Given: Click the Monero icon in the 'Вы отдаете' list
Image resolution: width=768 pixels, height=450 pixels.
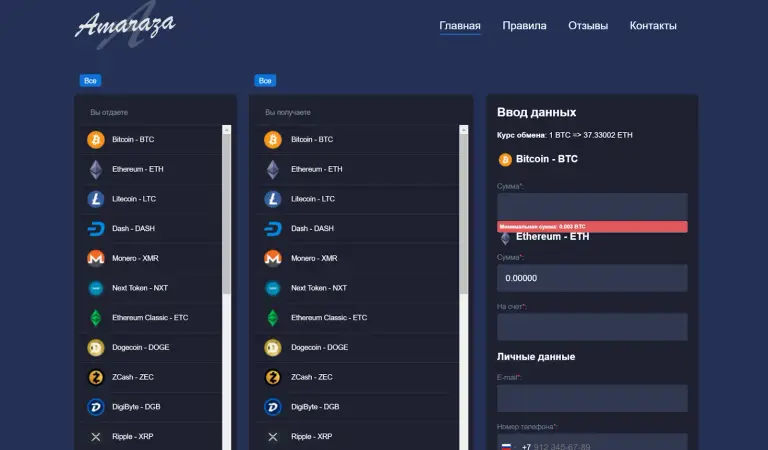Looking at the screenshot, I should click(96, 258).
